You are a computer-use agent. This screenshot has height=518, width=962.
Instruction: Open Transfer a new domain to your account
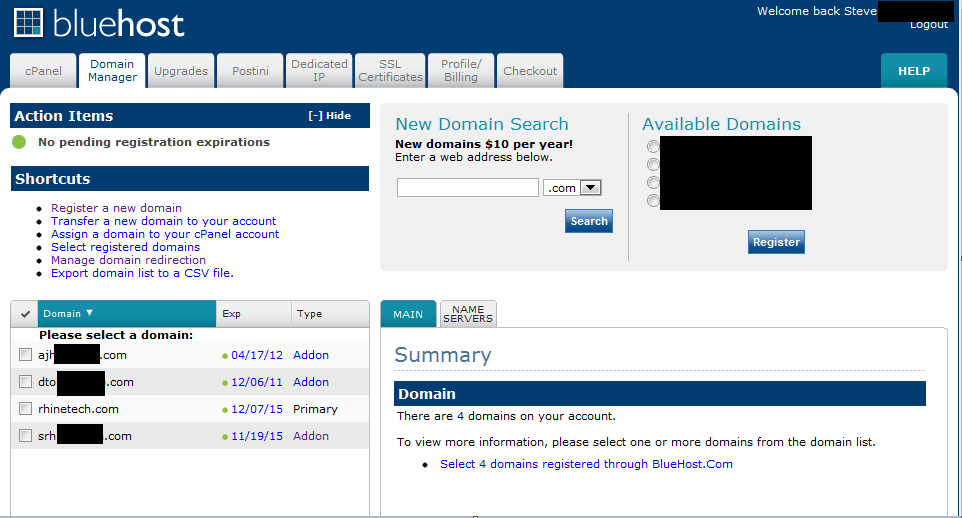pyautogui.click(x=163, y=221)
